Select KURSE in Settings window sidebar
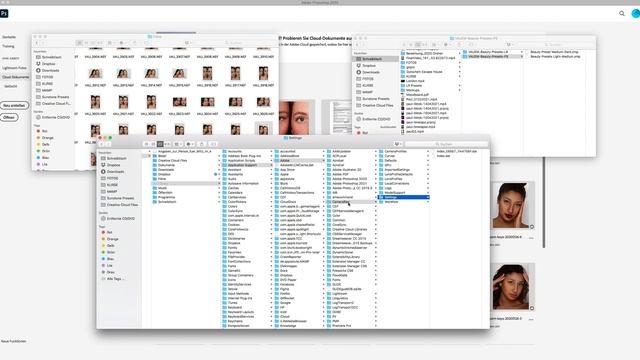640x360 pixels. point(112,185)
